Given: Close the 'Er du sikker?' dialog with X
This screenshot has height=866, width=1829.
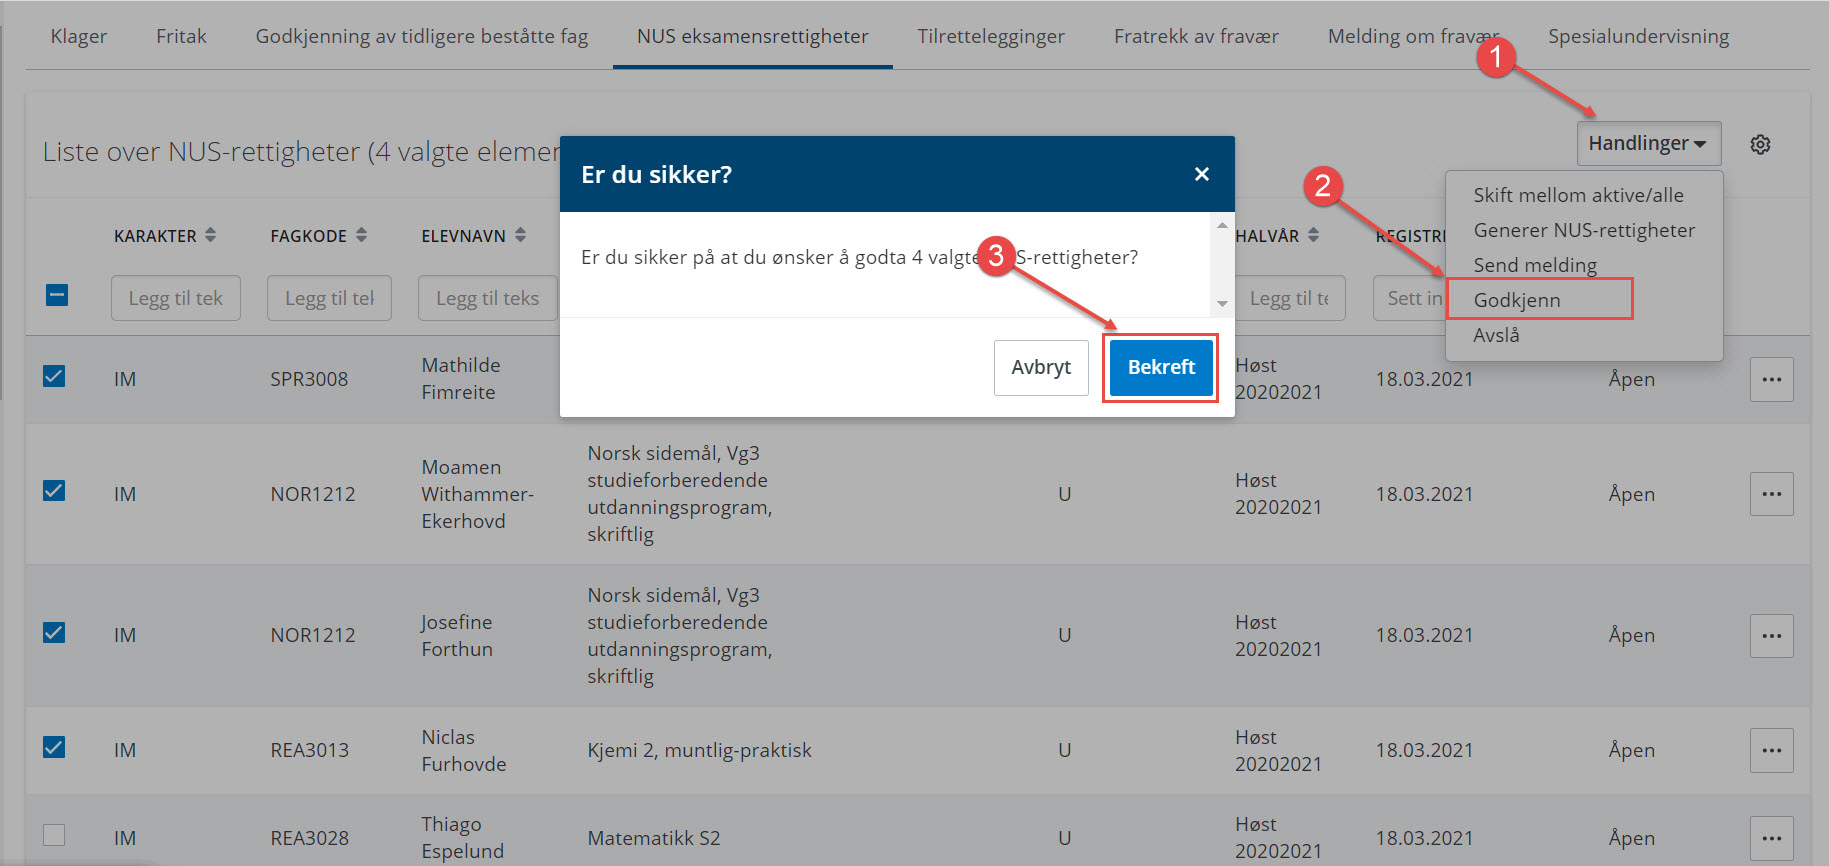Looking at the screenshot, I should (x=1202, y=174).
